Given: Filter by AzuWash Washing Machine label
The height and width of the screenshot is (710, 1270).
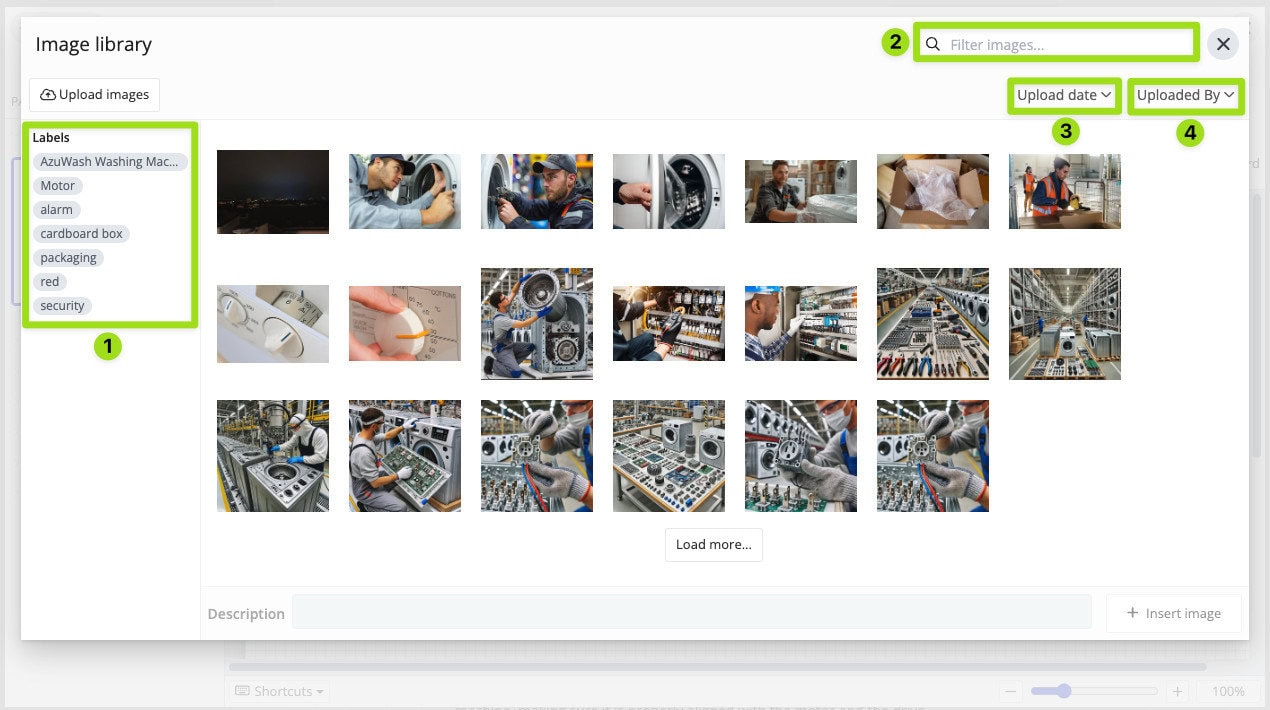Looking at the screenshot, I should 109,161.
